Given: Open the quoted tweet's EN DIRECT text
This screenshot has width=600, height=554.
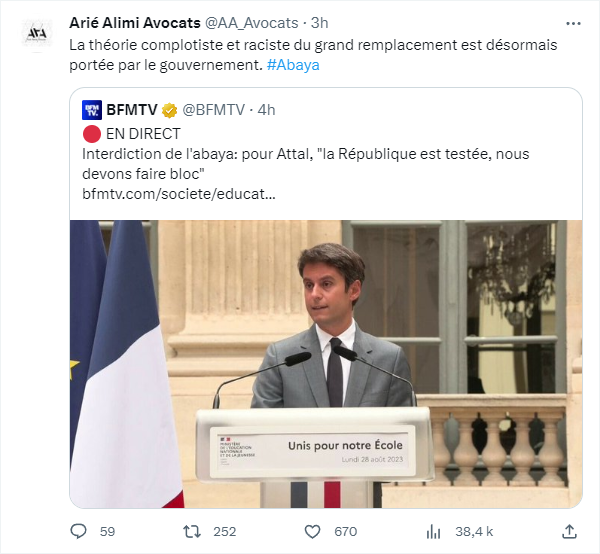Looking at the screenshot, I should tap(143, 134).
